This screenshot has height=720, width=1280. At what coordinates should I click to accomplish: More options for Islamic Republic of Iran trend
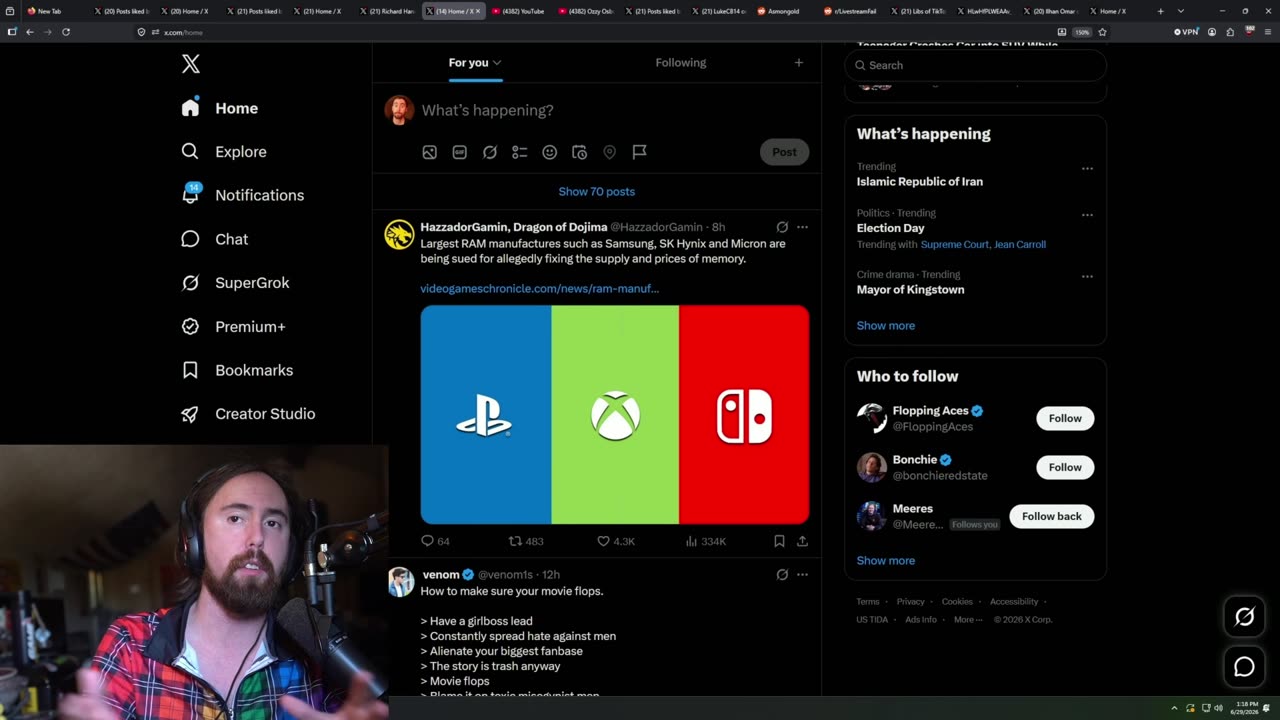1087,168
